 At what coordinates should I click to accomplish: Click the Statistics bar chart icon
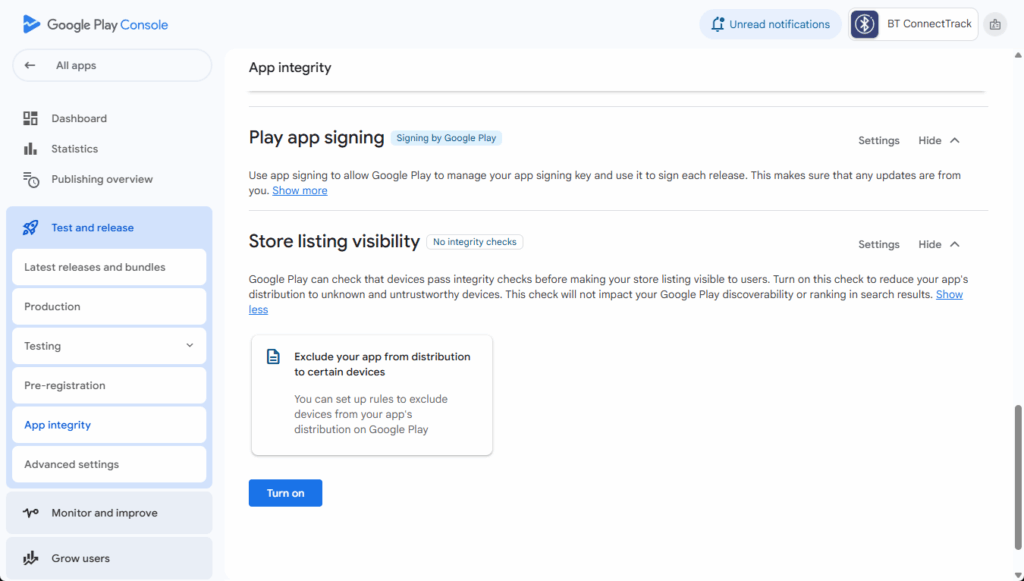31,149
